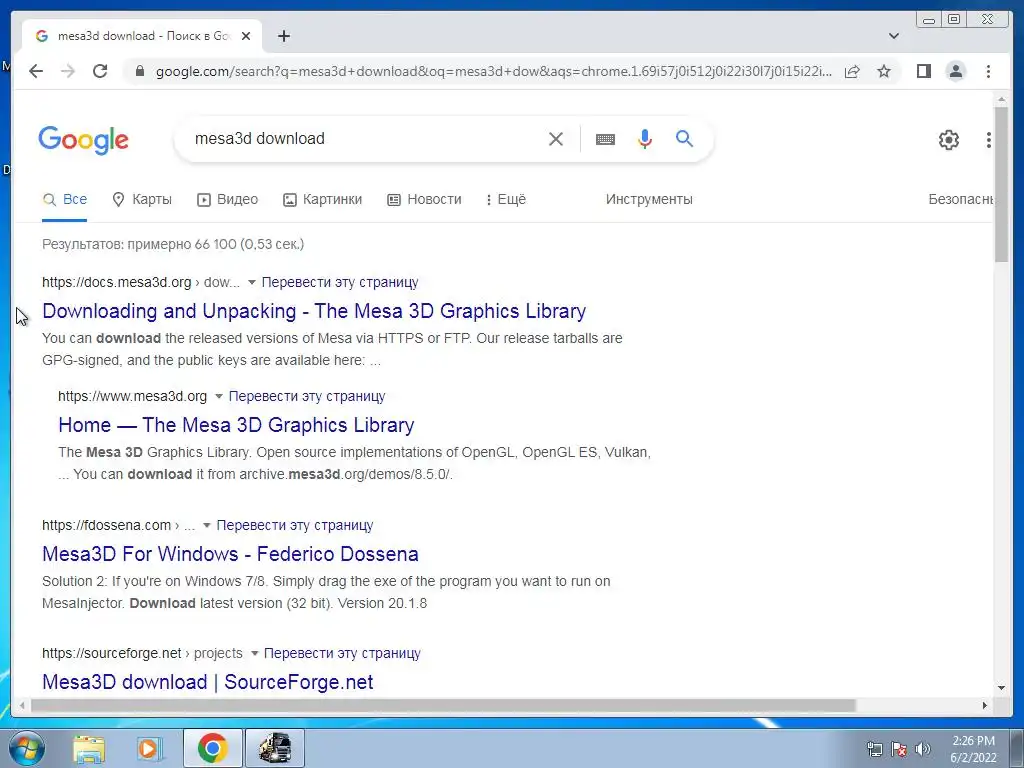1024x768 pixels.
Task: Open Downloading and Unpacking Mesa result
Action: [314, 311]
